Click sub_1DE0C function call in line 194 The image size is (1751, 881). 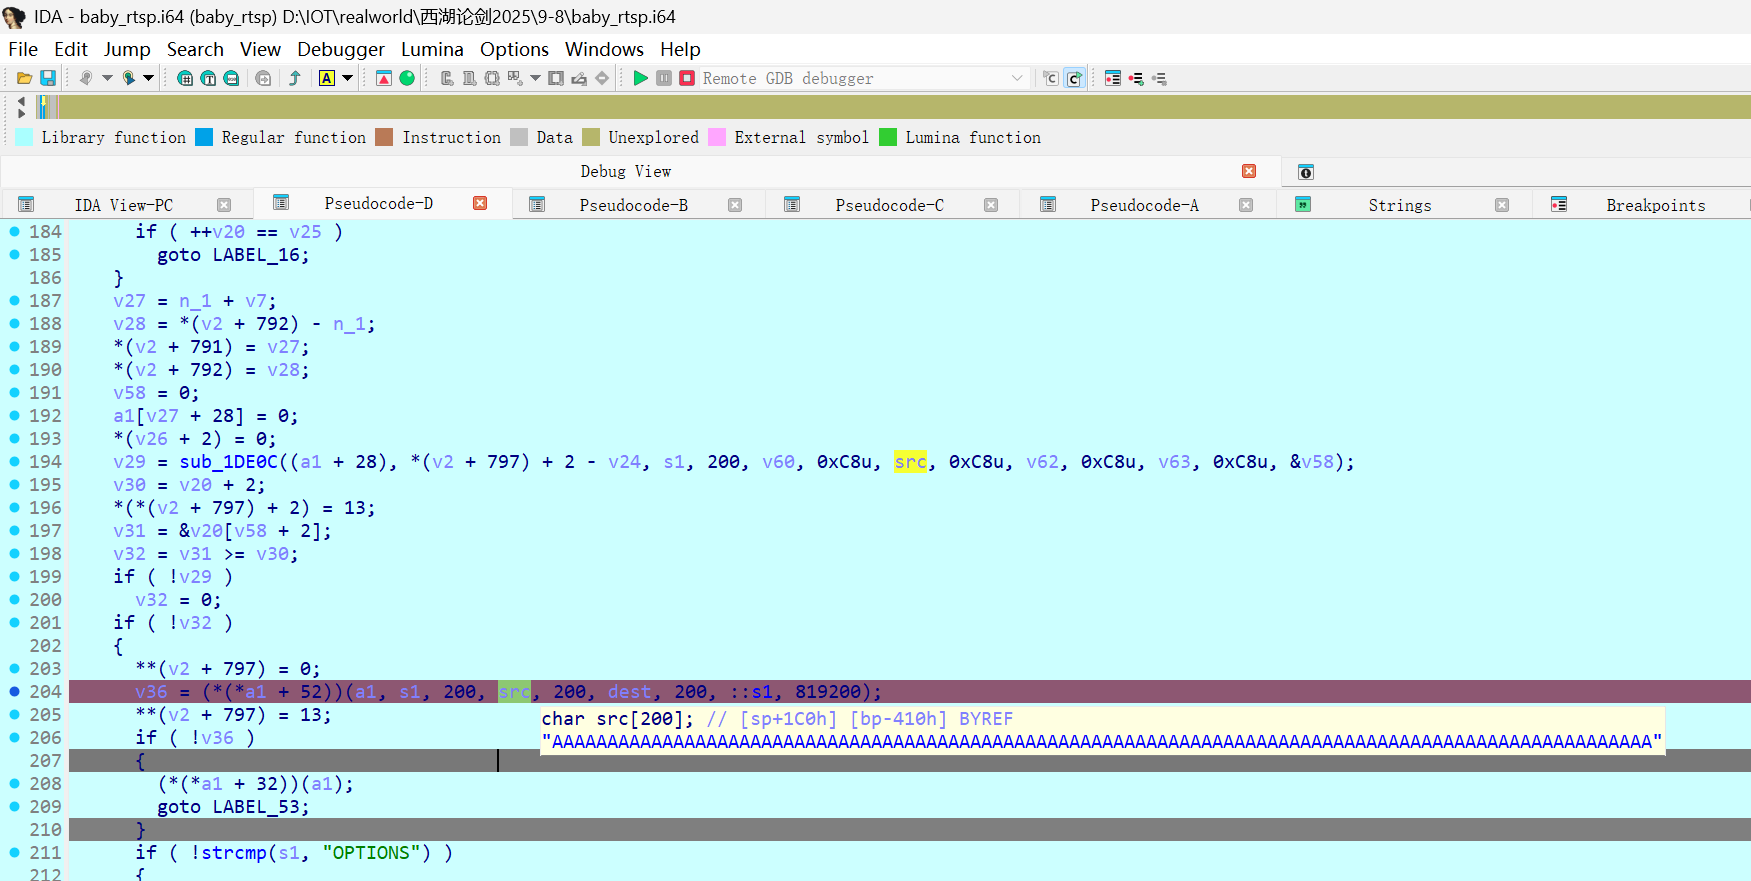tap(228, 461)
